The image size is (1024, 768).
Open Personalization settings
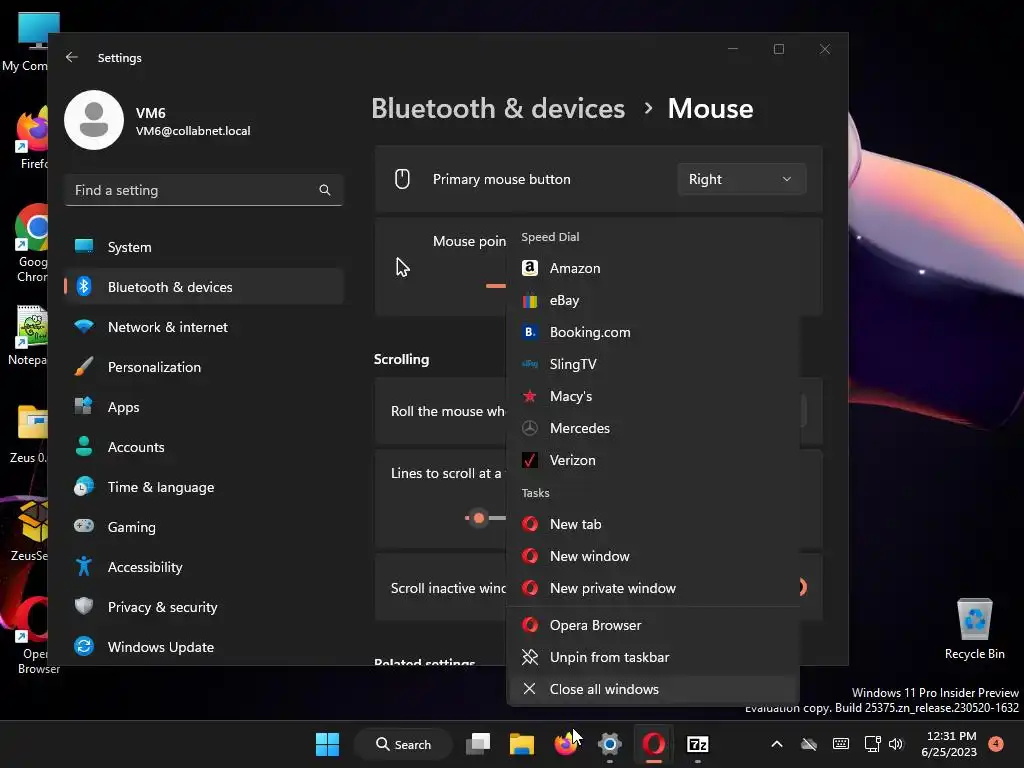pyautogui.click(x=204, y=367)
